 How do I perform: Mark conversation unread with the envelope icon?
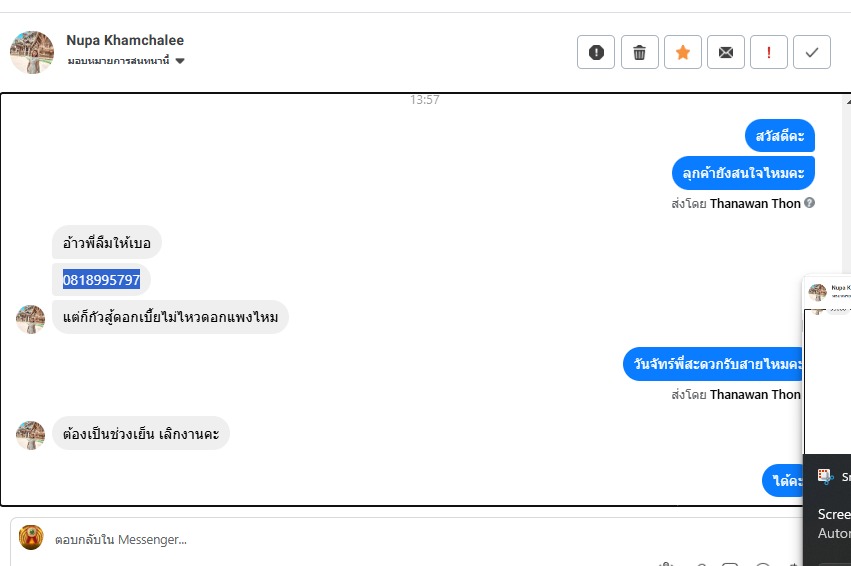click(x=726, y=52)
